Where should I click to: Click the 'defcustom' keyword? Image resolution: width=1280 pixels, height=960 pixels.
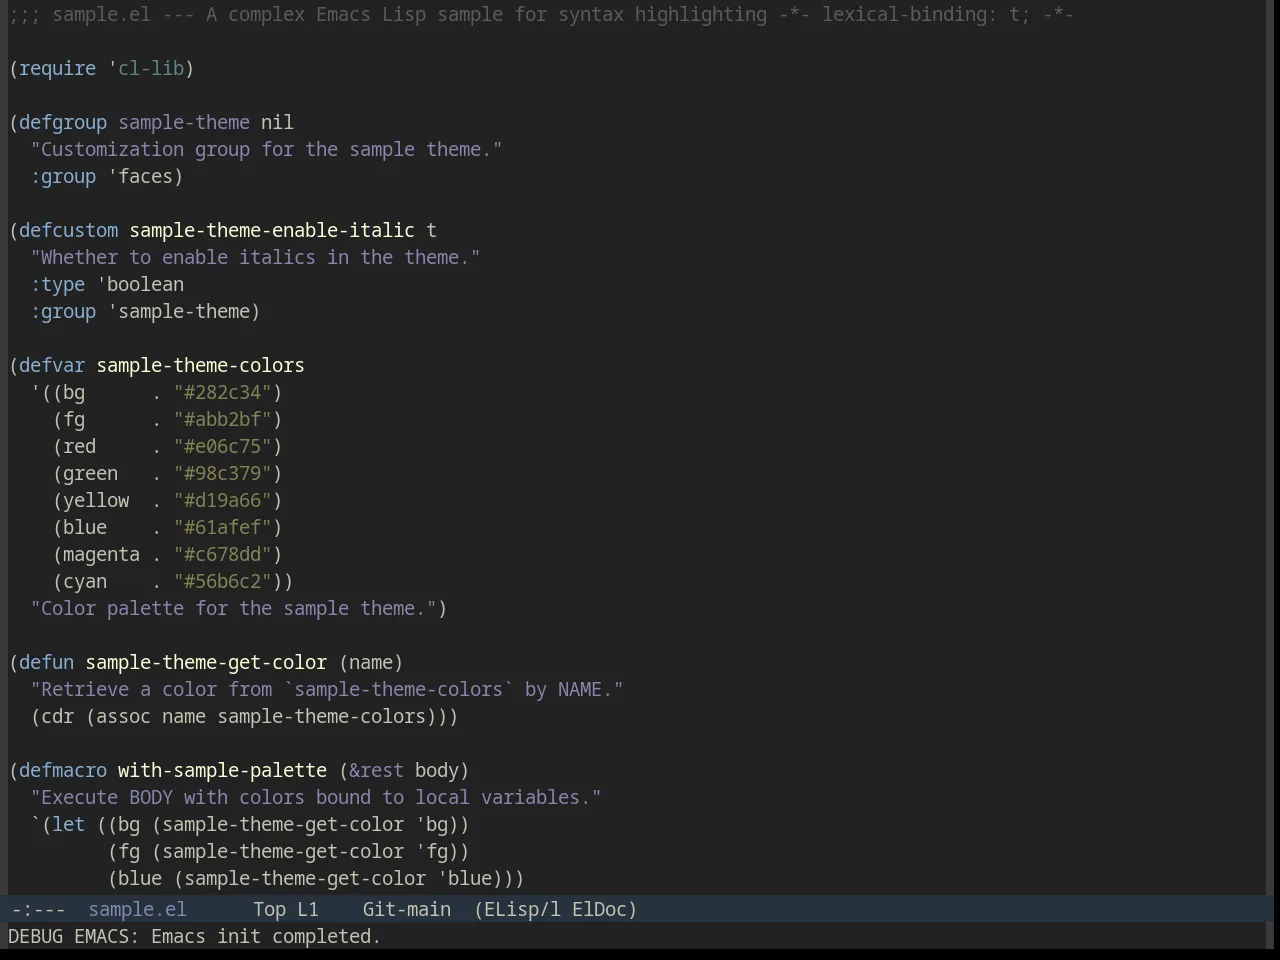[68, 230]
